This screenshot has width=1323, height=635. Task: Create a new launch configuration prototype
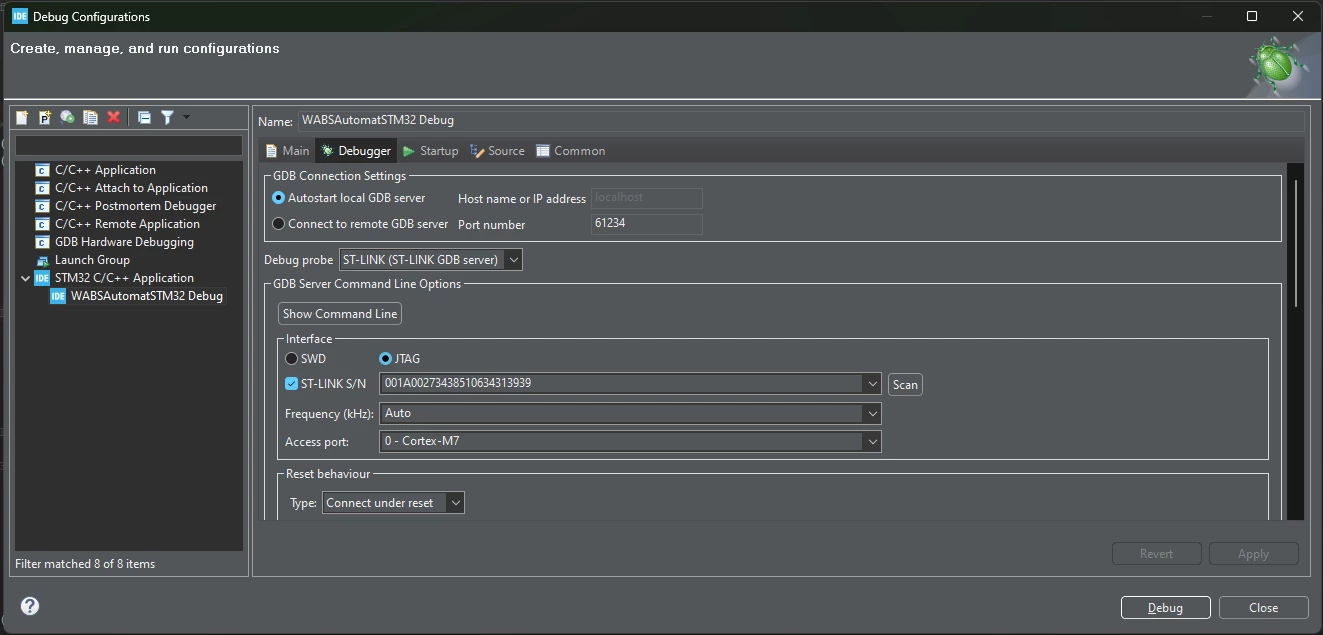coord(45,117)
